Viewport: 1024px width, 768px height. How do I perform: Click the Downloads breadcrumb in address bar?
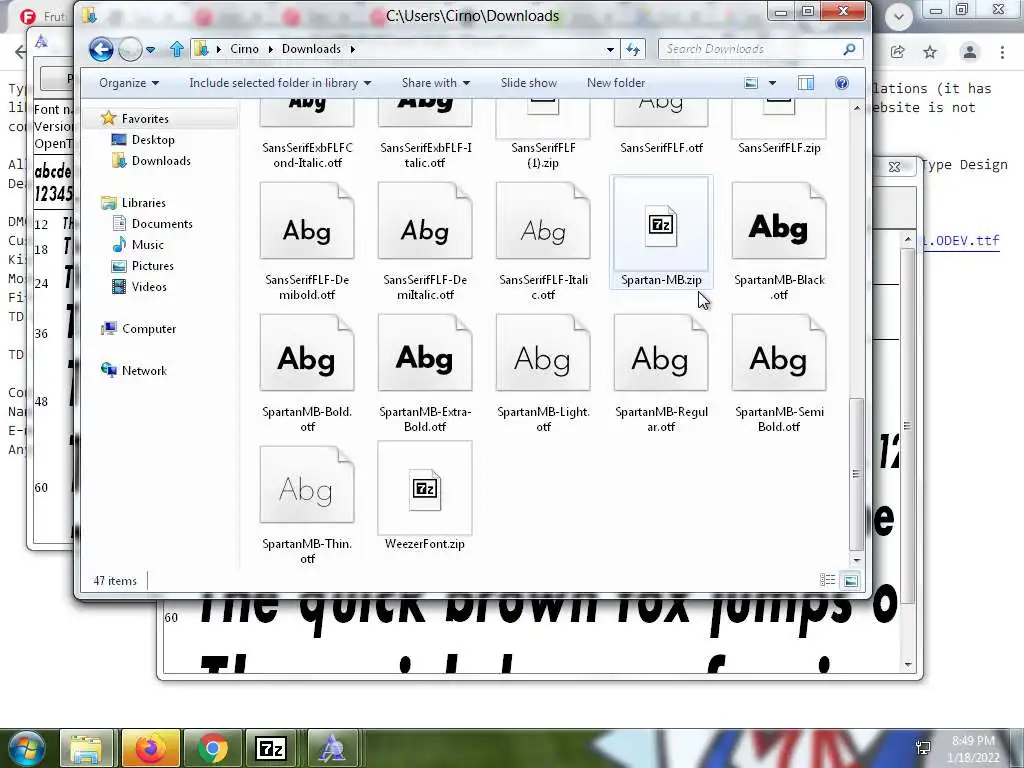tap(312, 49)
